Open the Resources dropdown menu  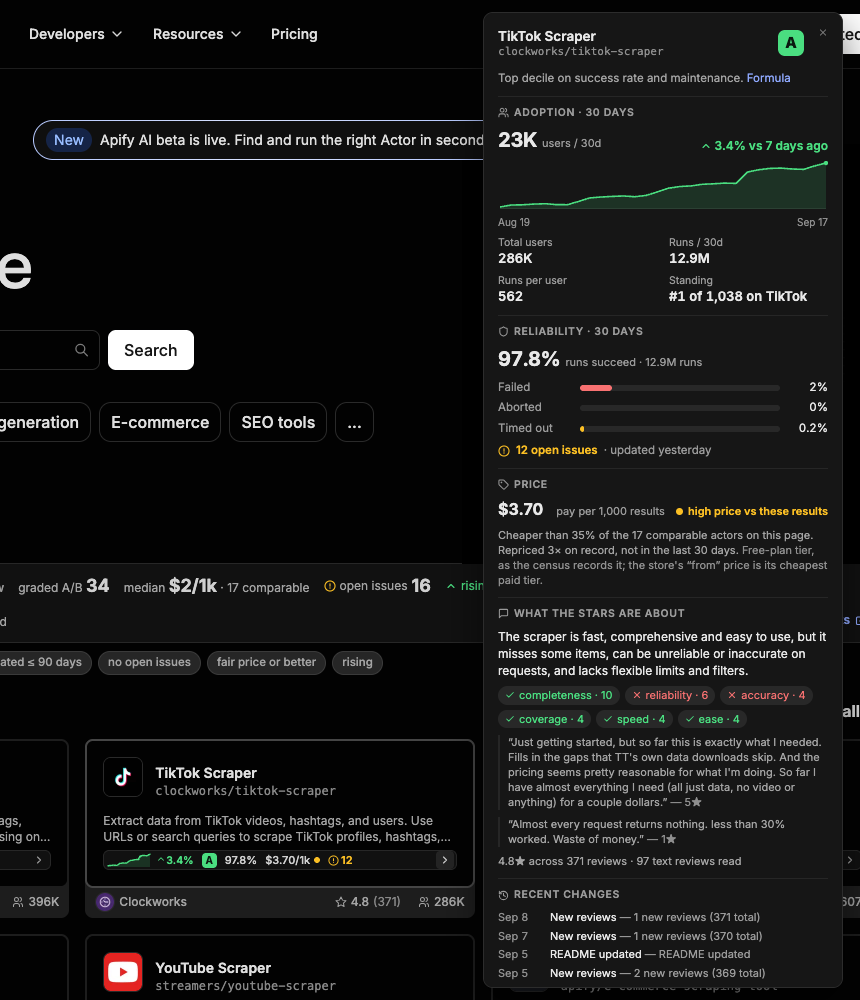click(196, 34)
